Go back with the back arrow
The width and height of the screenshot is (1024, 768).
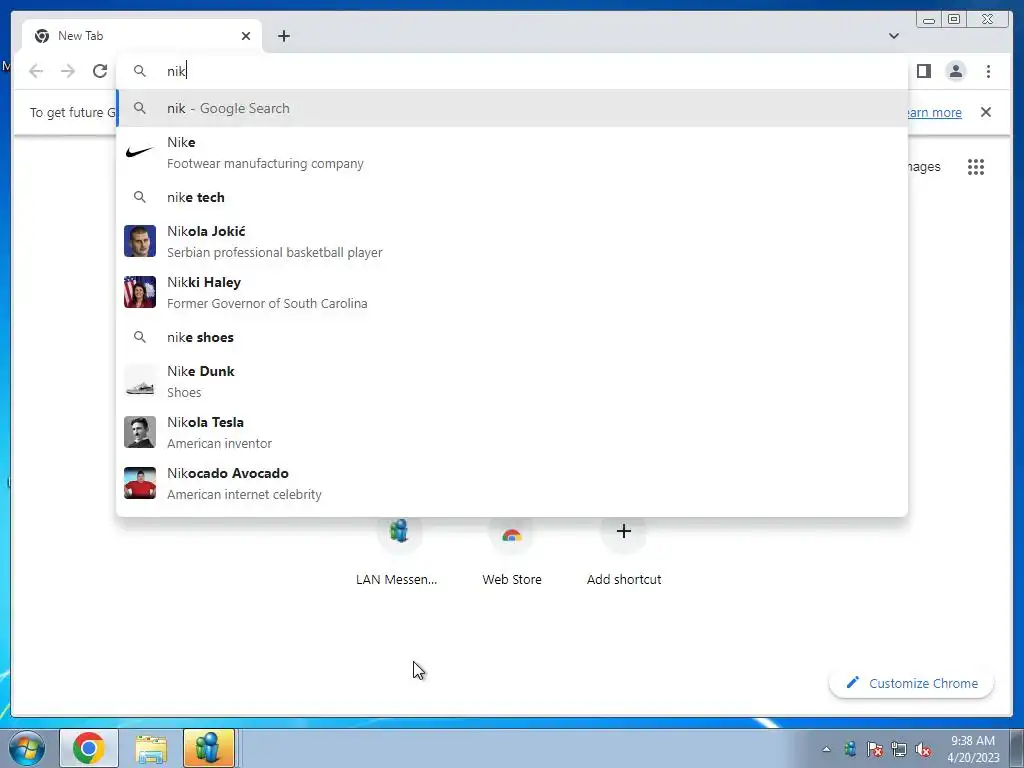(36, 71)
